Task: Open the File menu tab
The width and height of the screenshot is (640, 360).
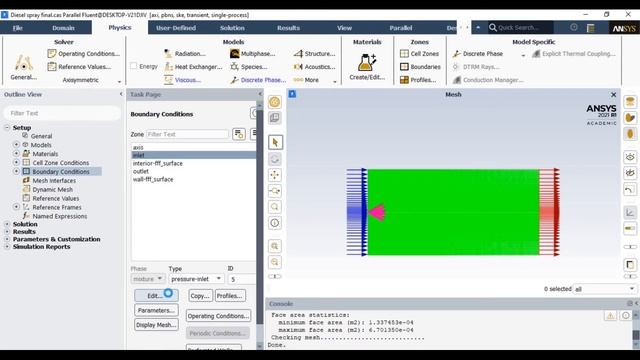Action: point(18,28)
